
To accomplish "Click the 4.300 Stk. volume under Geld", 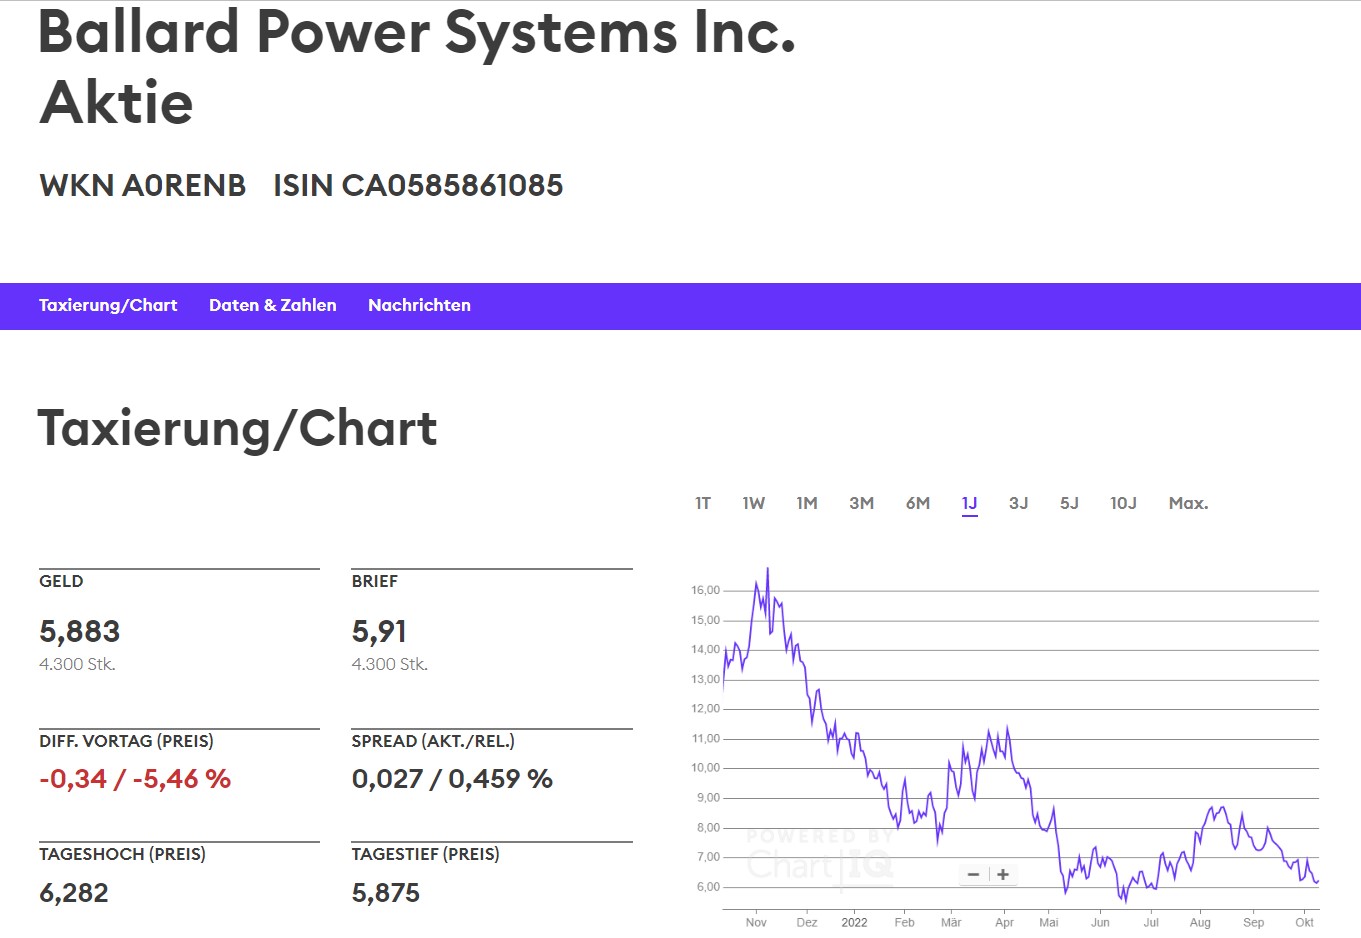I will [77, 665].
